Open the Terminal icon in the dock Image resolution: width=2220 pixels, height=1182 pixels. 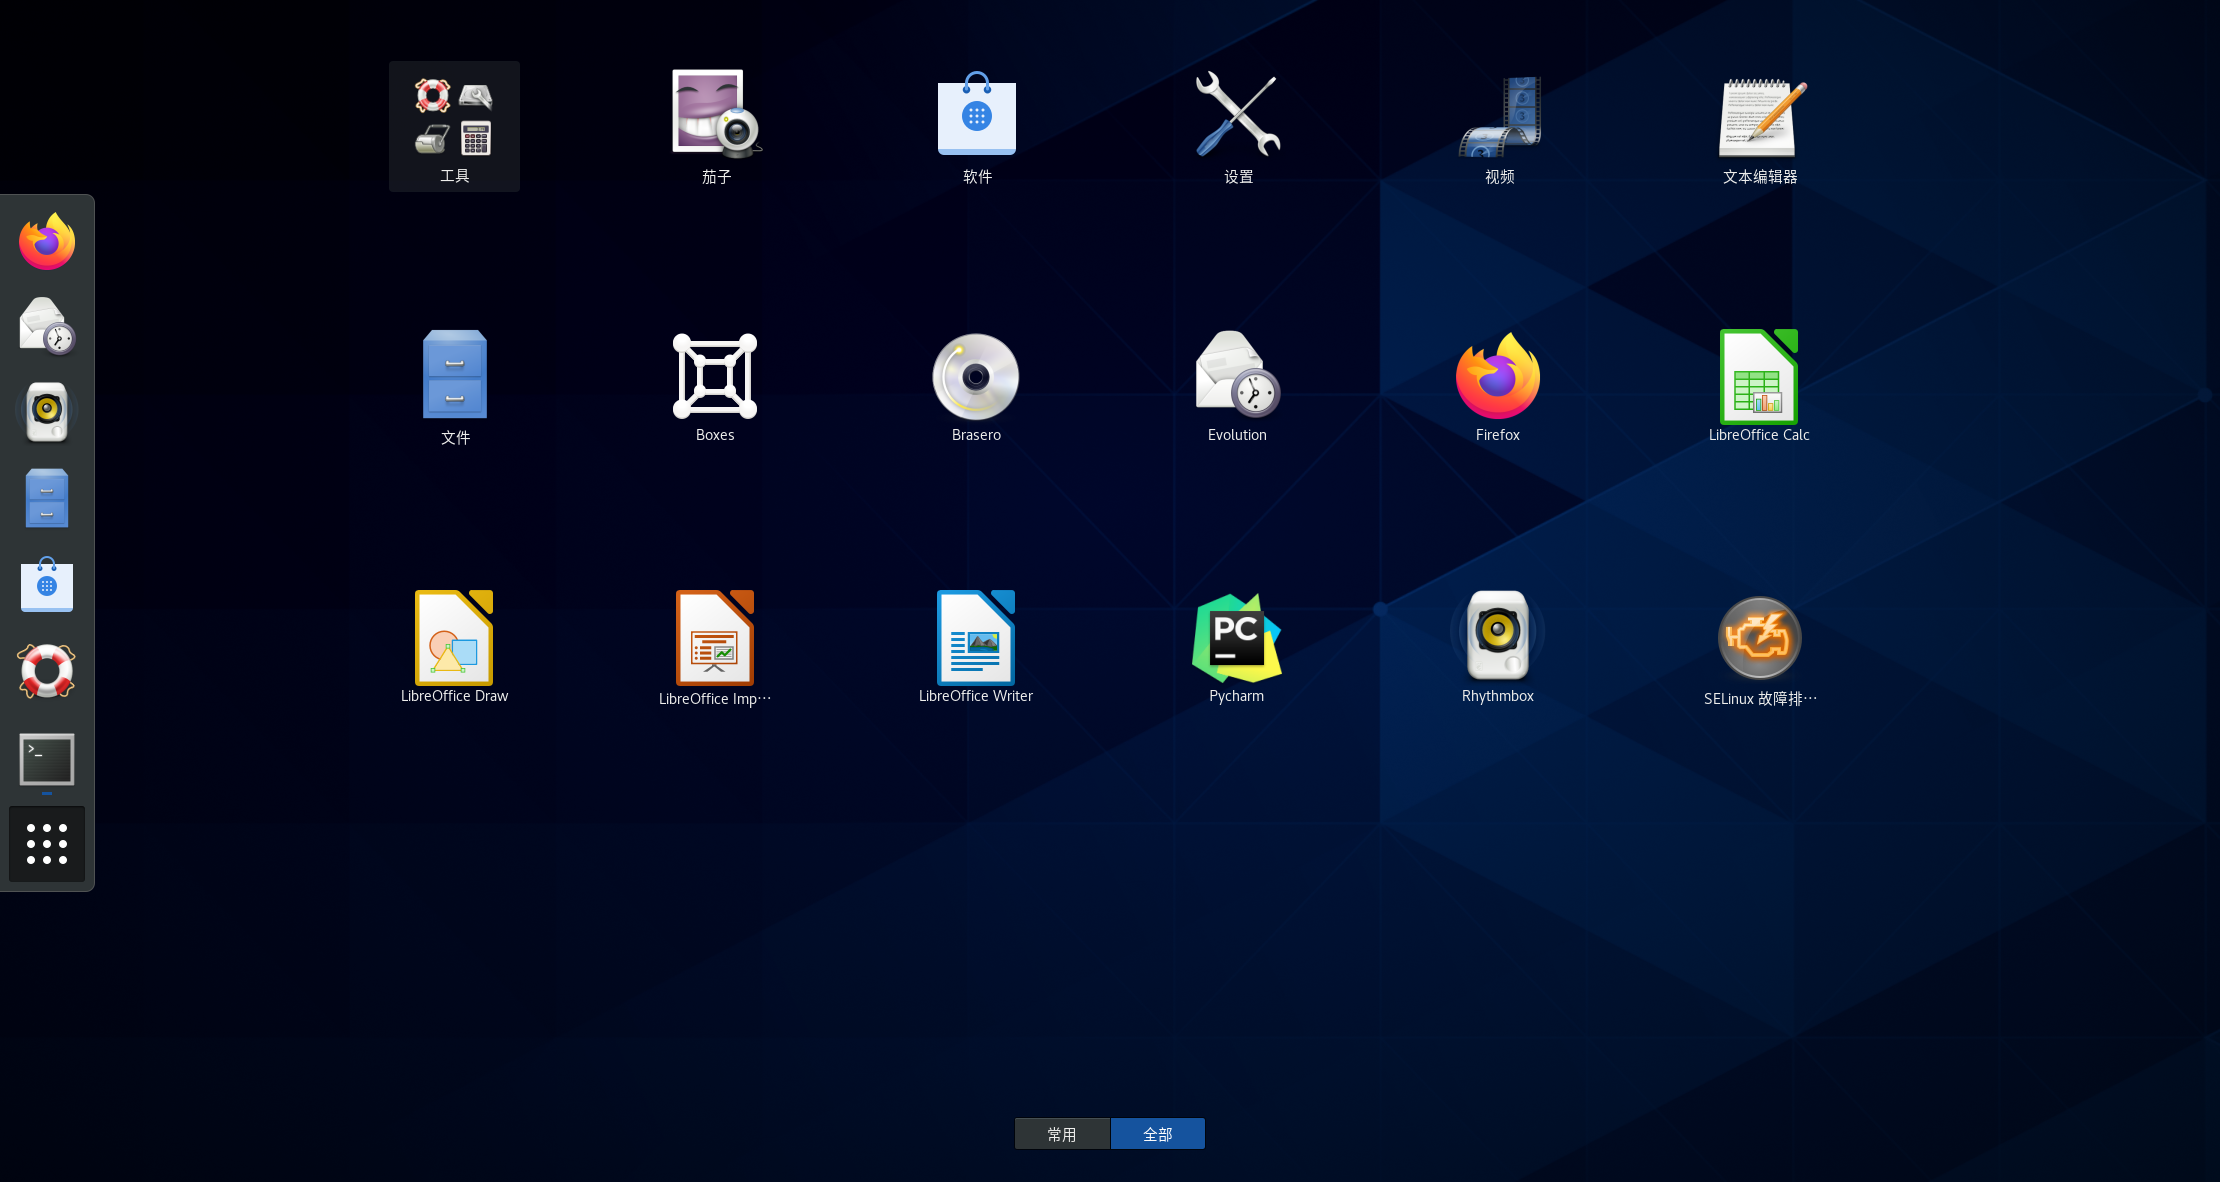tap(47, 759)
